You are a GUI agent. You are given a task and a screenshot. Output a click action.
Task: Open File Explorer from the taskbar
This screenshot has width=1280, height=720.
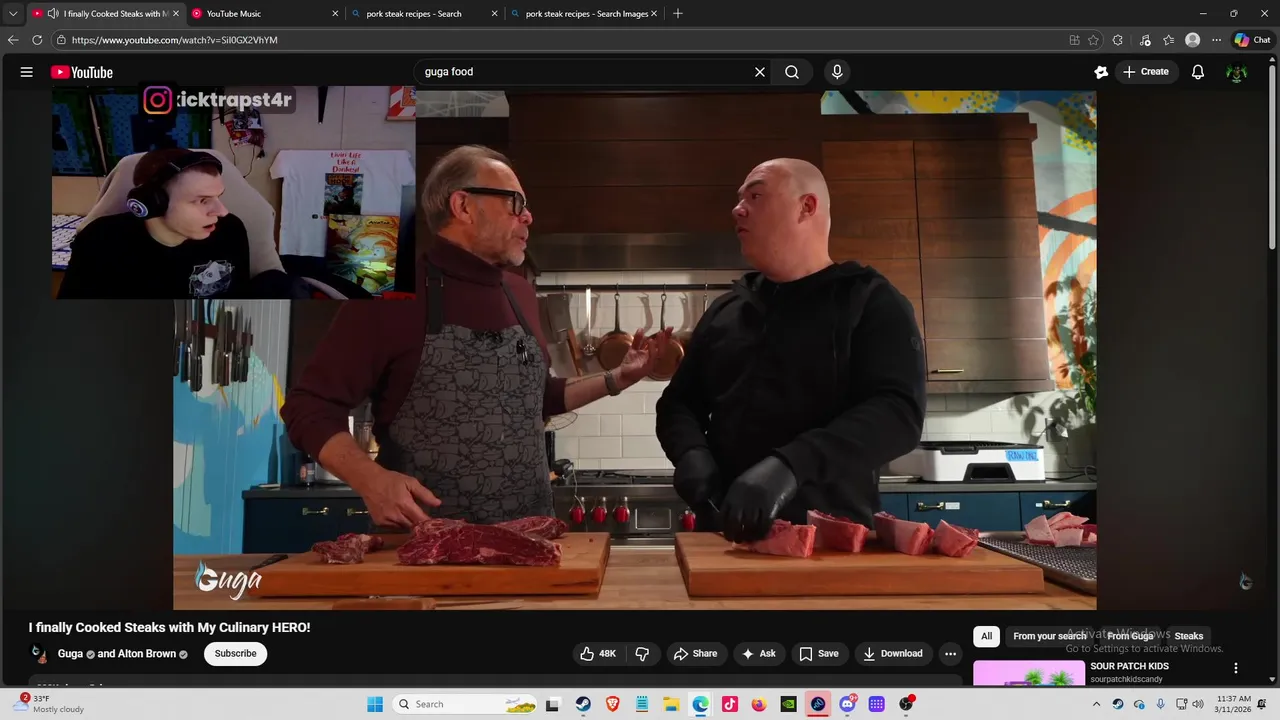click(671, 704)
